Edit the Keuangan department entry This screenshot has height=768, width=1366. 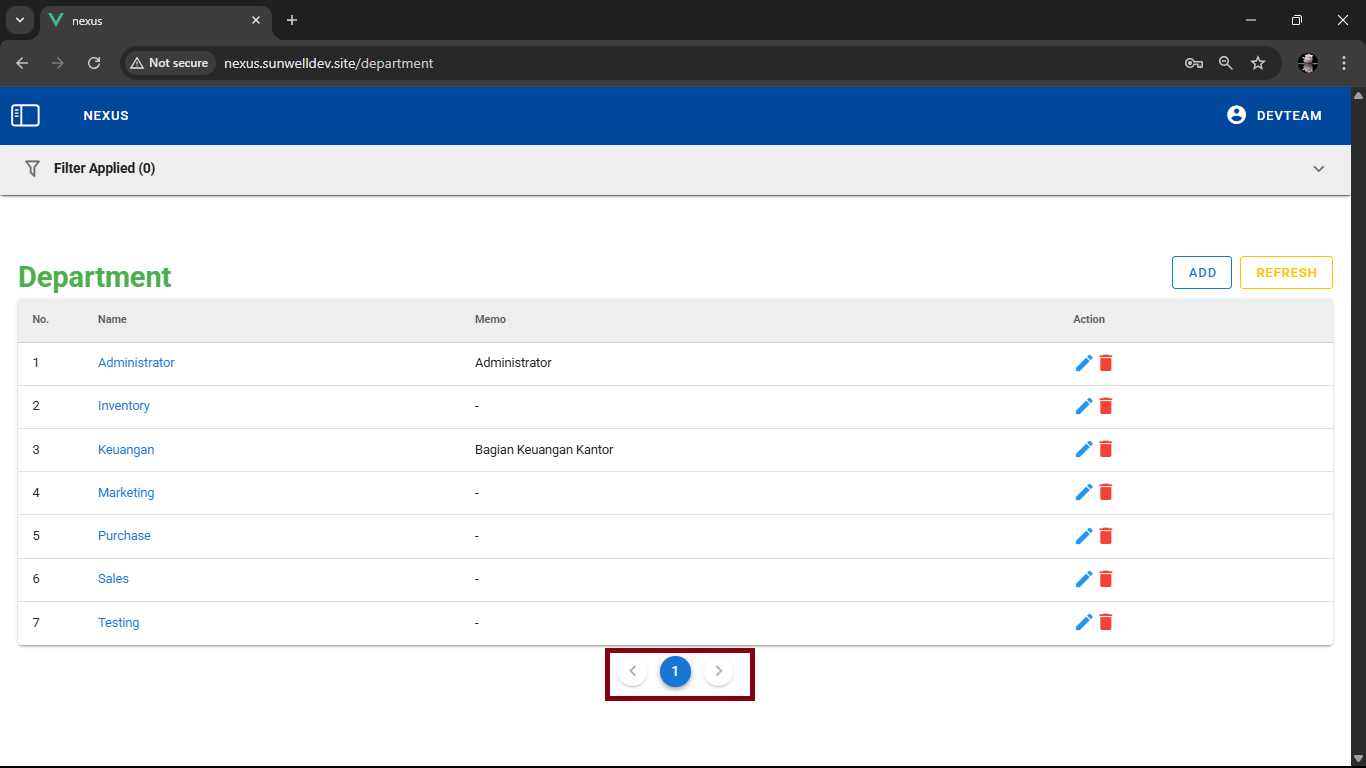coord(1083,450)
